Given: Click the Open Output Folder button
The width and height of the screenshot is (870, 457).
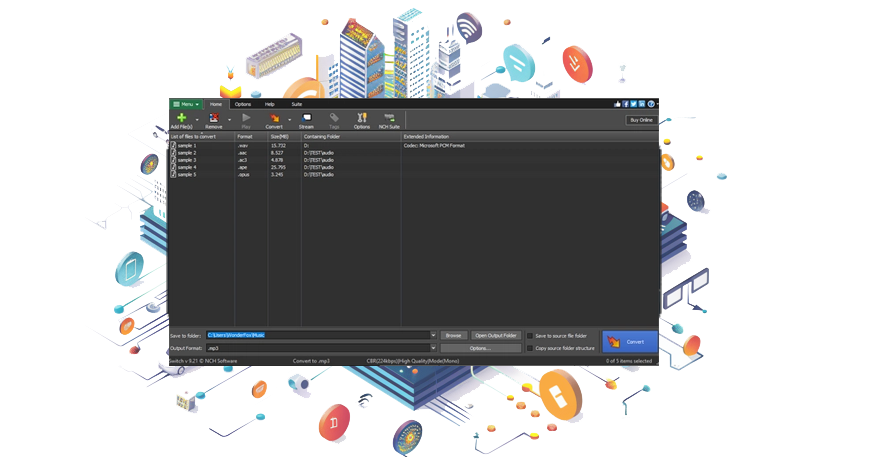Looking at the screenshot, I should pos(495,336).
